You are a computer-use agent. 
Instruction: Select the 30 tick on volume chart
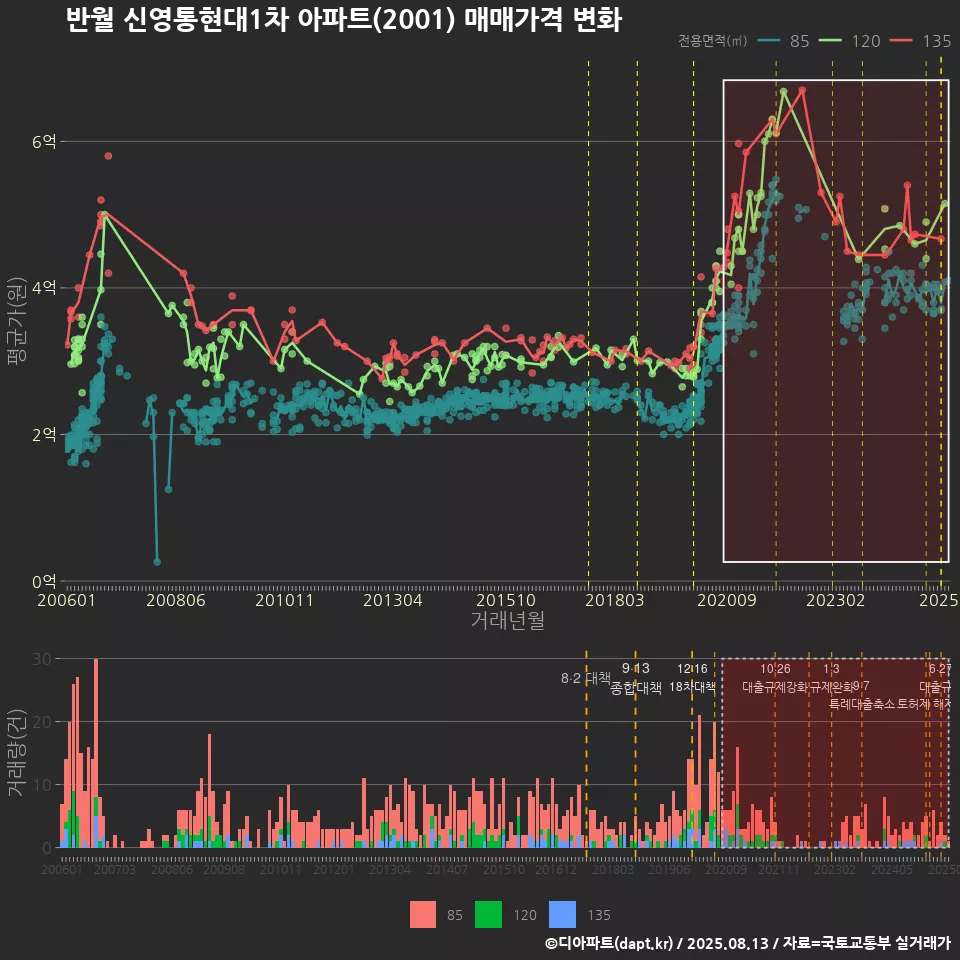click(42, 659)
